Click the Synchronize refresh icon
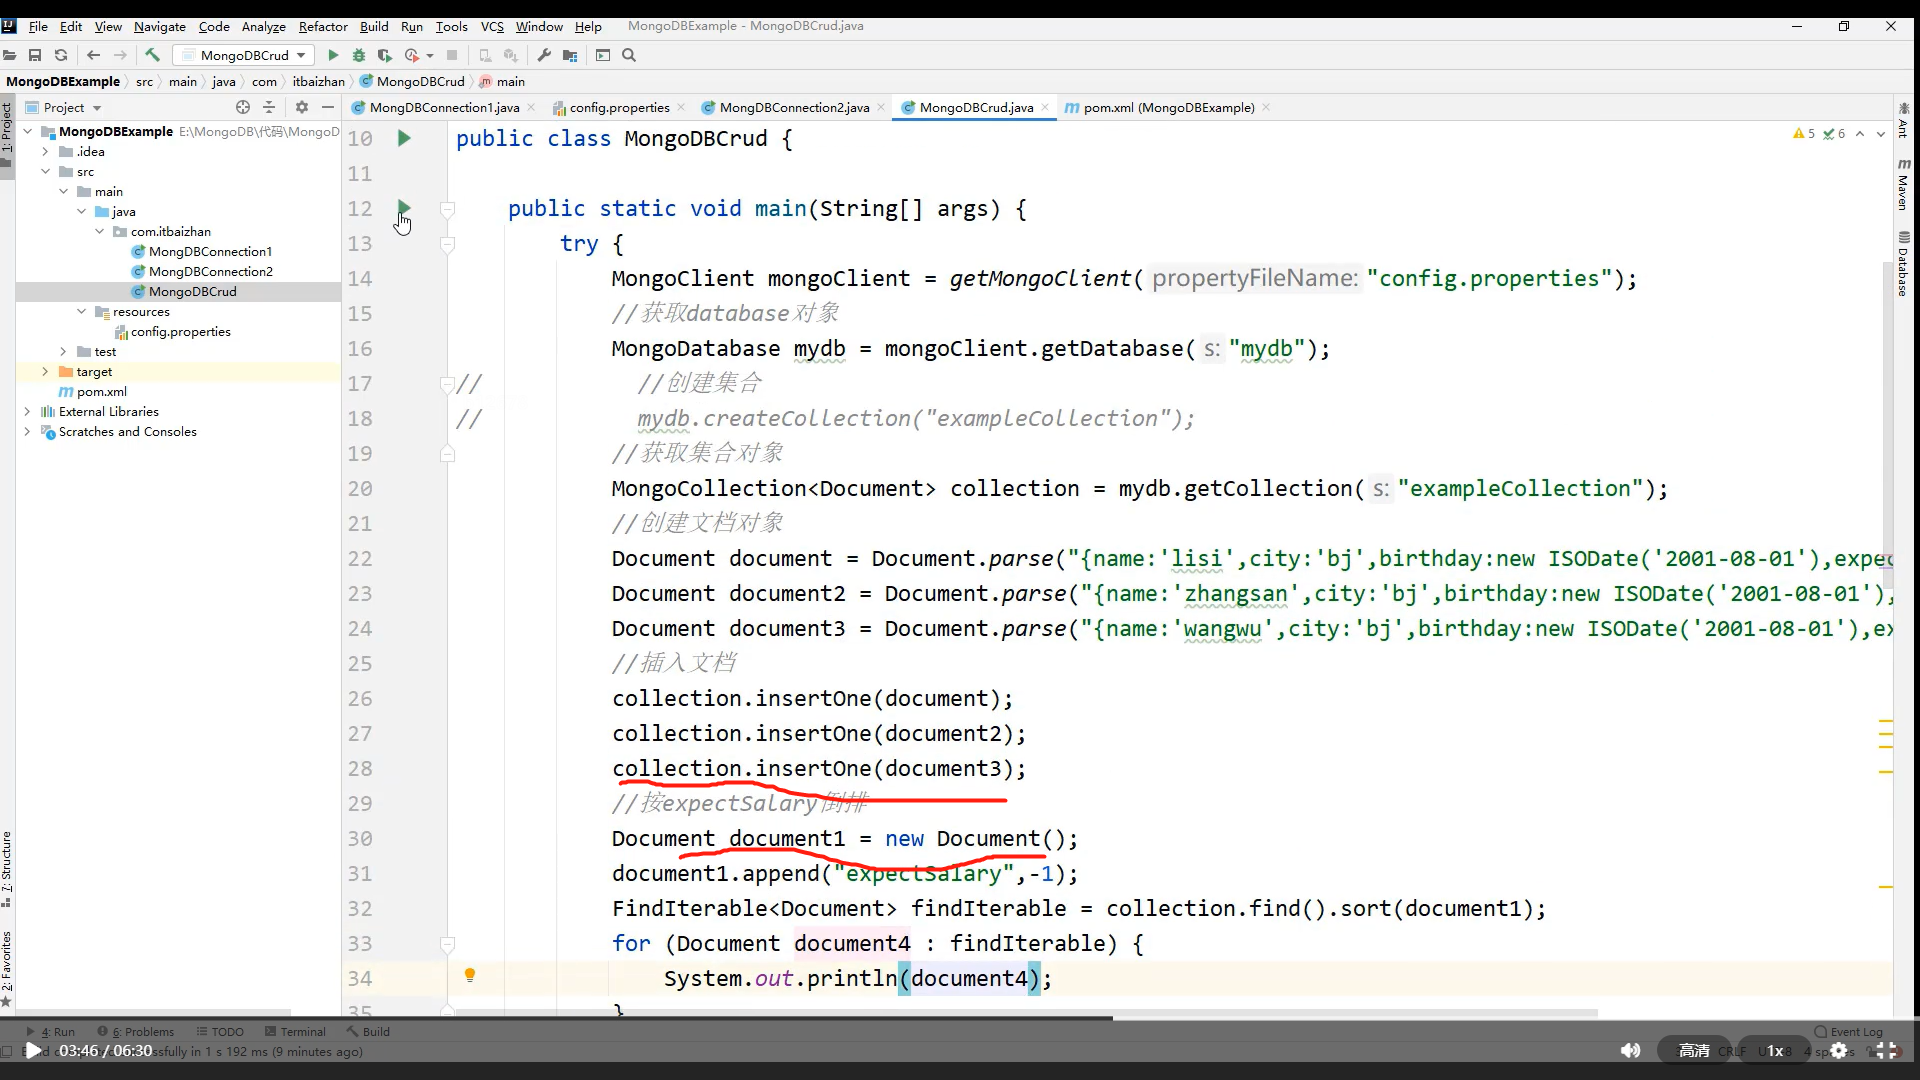 click(61, 55)
